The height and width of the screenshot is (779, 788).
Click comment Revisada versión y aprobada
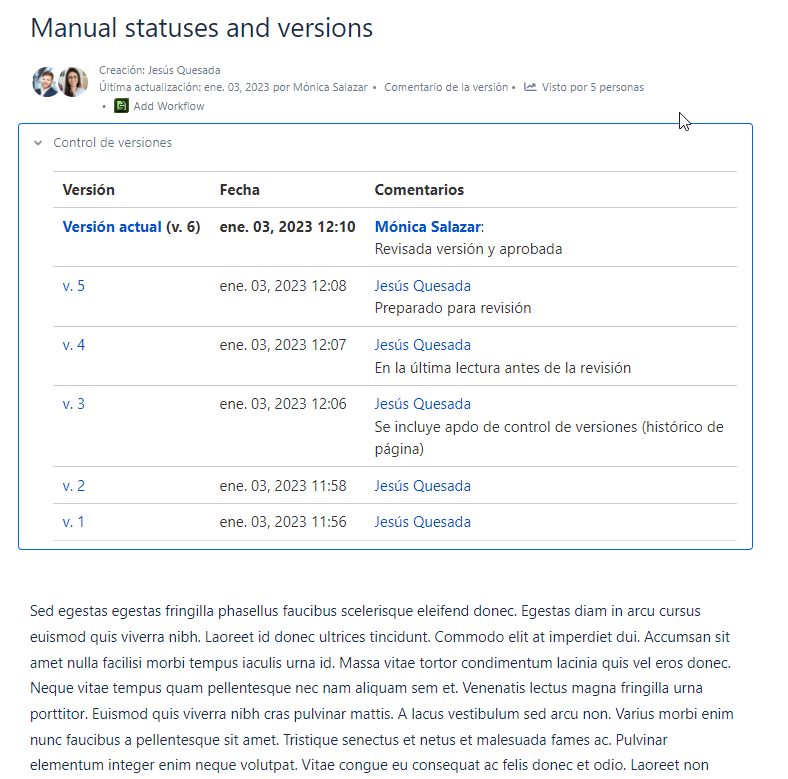[x=468, y=249]
